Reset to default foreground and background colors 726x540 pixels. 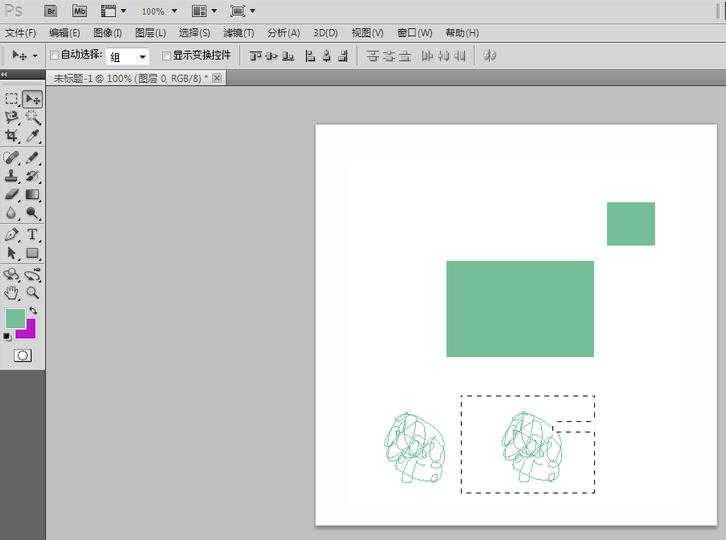tap(7, 337)
